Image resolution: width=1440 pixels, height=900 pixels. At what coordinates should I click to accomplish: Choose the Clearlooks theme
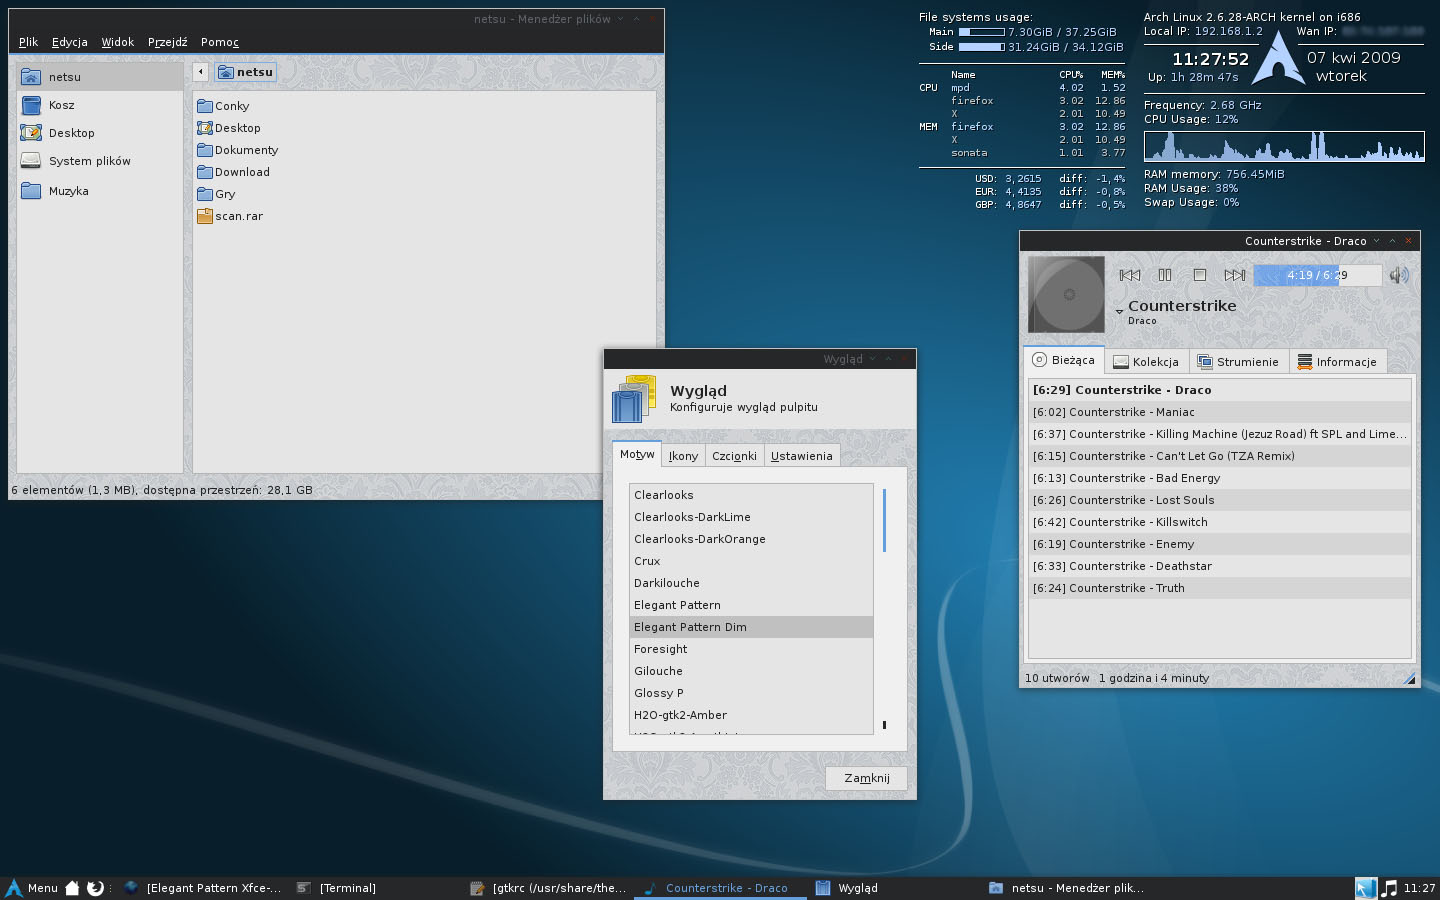(751, 495)
